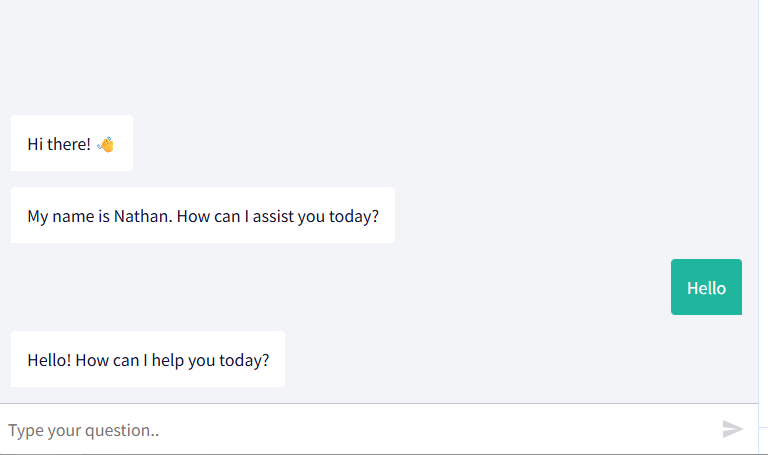The height and width of the screenshot is (455, 768).
Task: Click the paper-plane send icon
Action: (x=733, y=429)
